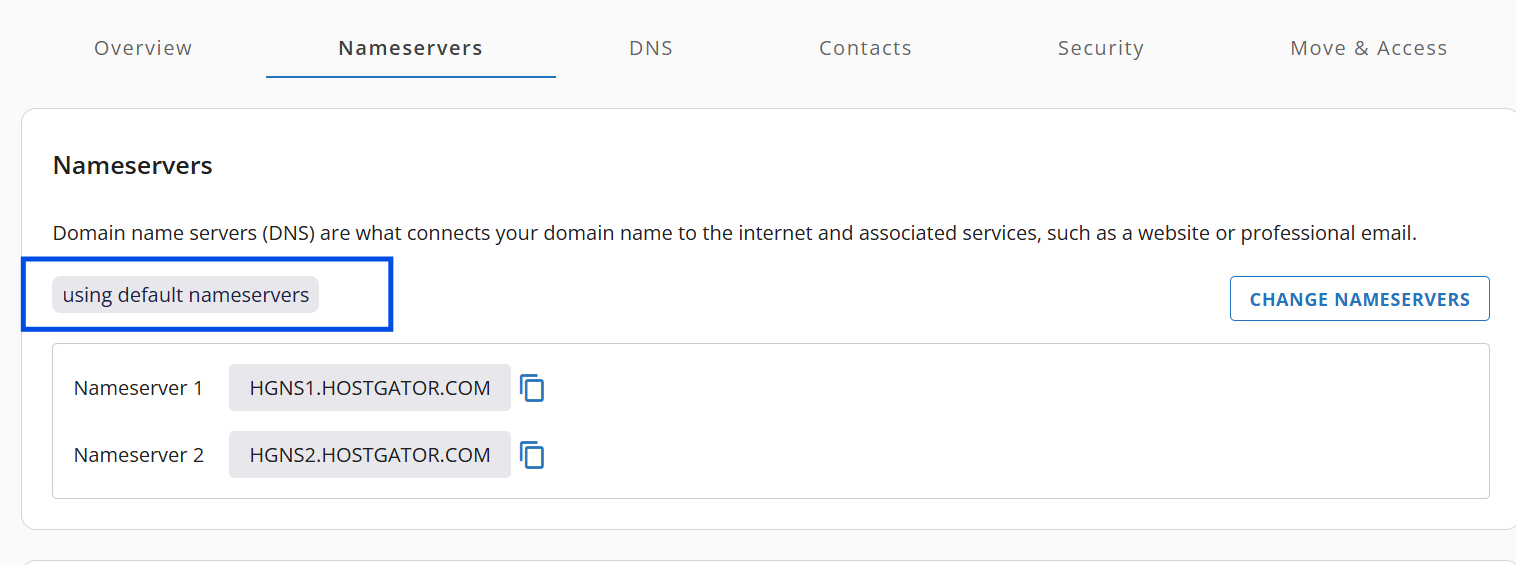Click the 'Nameserver 1' label
The image size is (1516, 565).
[x=138, y=388]
